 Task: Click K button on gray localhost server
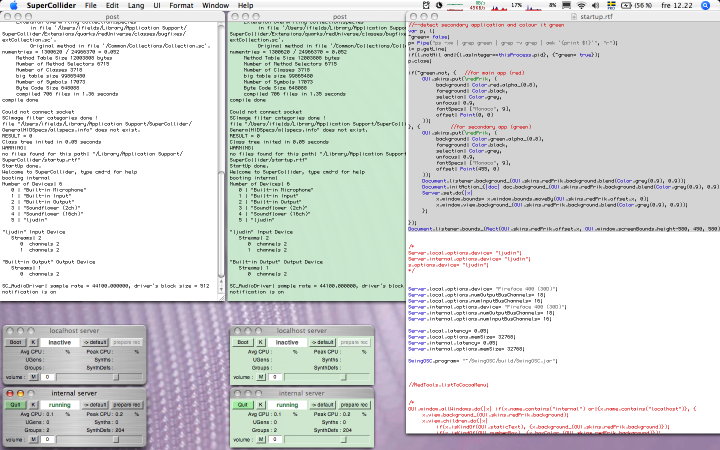coord(33,343)
